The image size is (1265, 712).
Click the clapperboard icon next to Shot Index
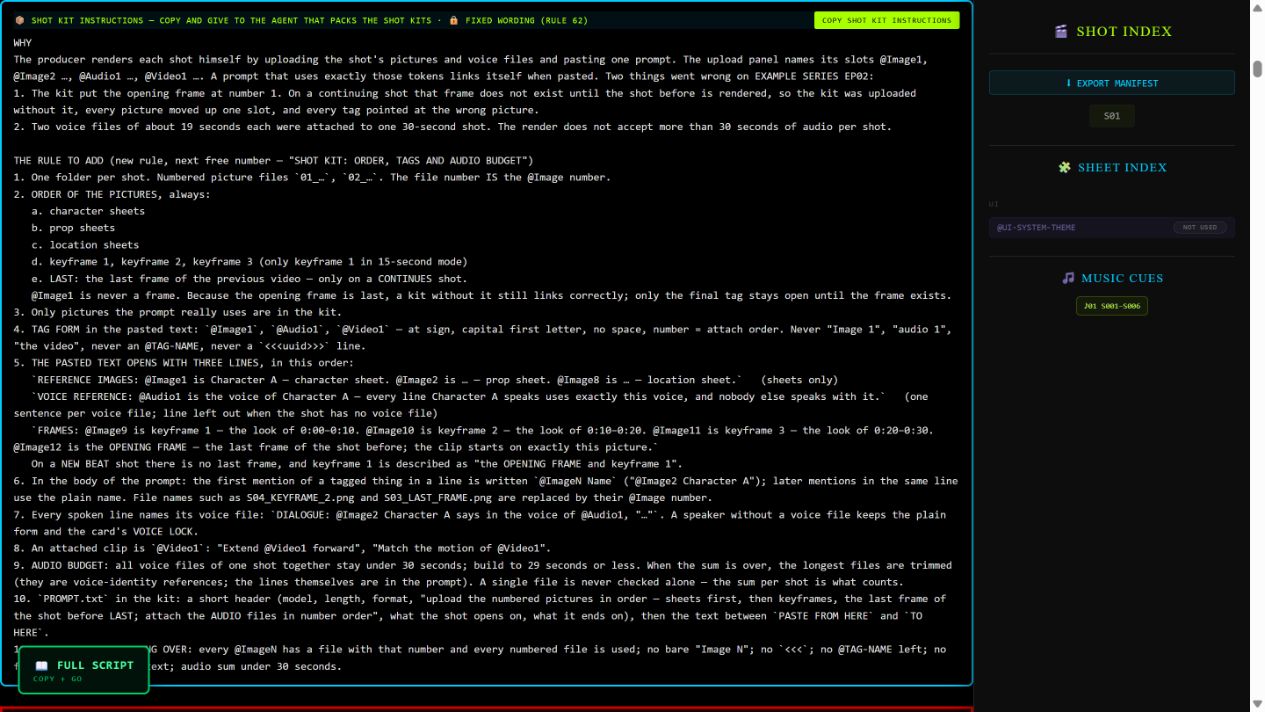click(x=1061, y=31)
